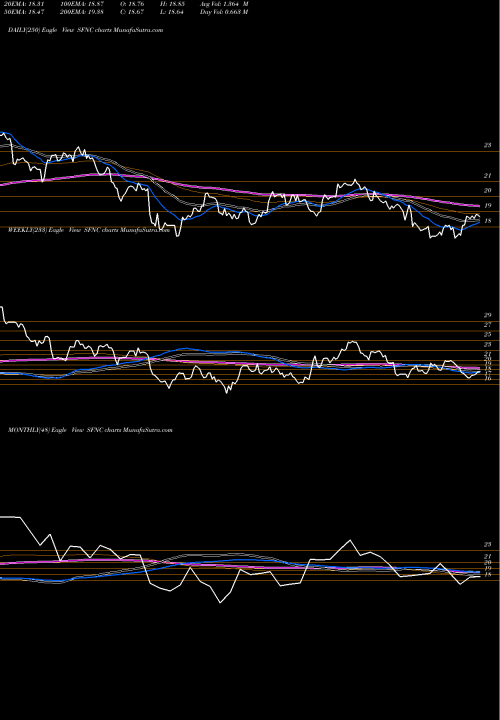Select the high price 'H:' reading

[172, 4]
